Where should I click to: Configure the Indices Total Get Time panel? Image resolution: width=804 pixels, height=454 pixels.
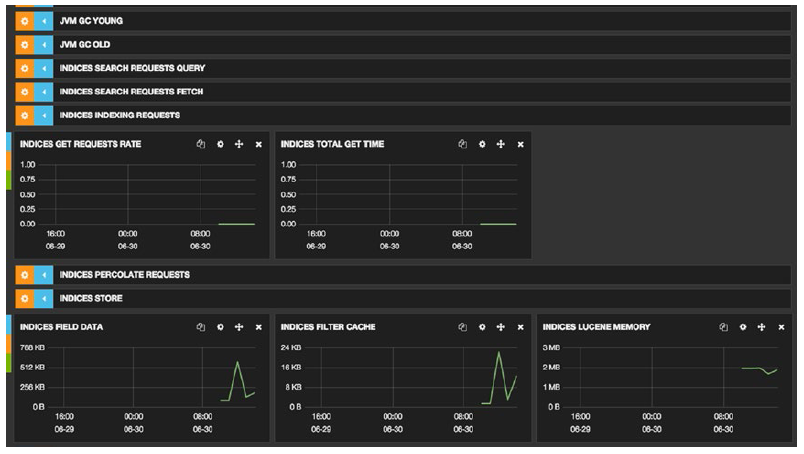(482, 144)
